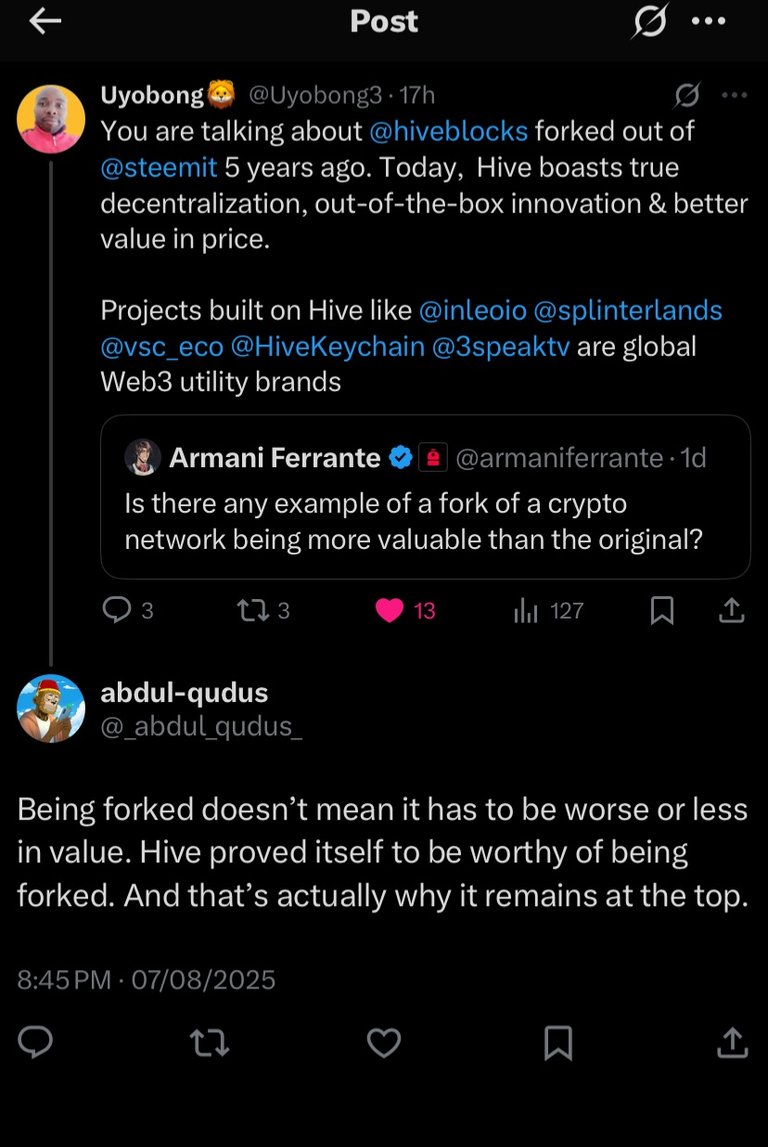This screenshot has width=768, height=1147.
Task: Reply to Uyobong's post with 3 comments
Action: 128,609
